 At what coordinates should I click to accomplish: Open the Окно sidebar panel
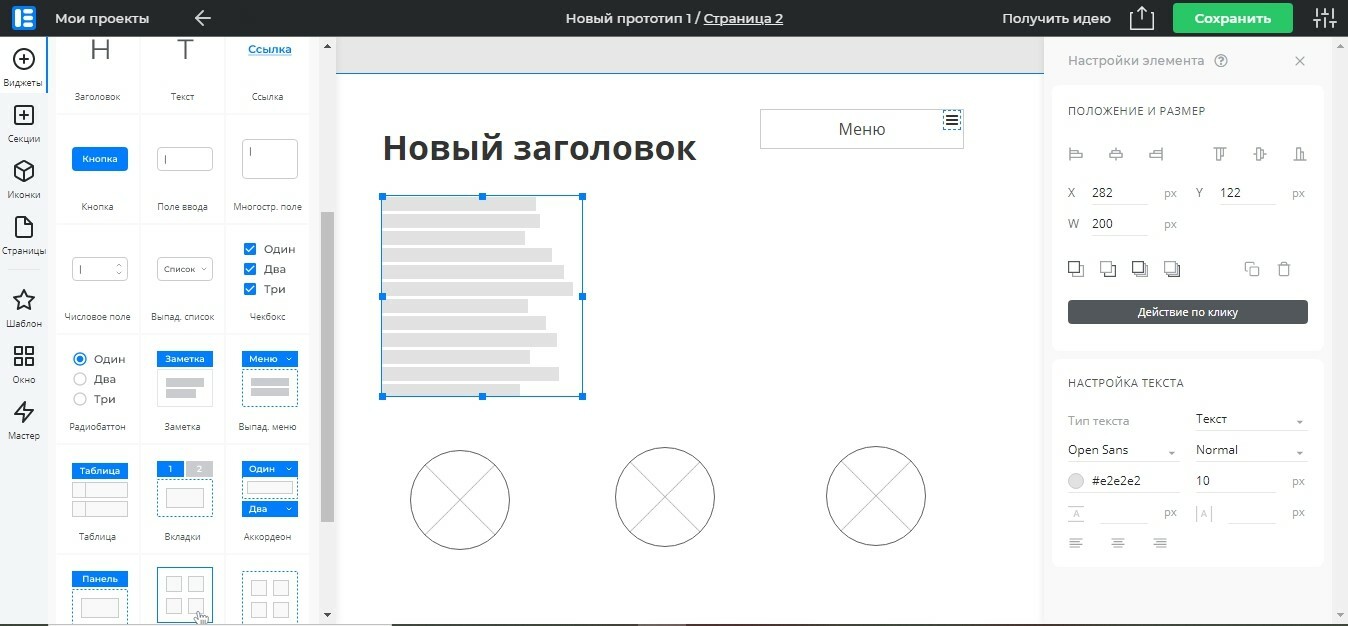click(x=23, y=365)
